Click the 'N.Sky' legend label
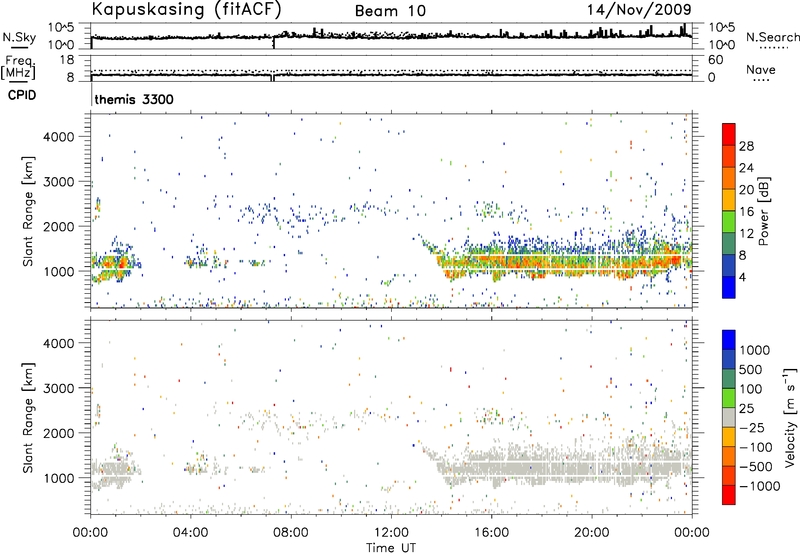 pyautogui.click(x=19, y=37)
